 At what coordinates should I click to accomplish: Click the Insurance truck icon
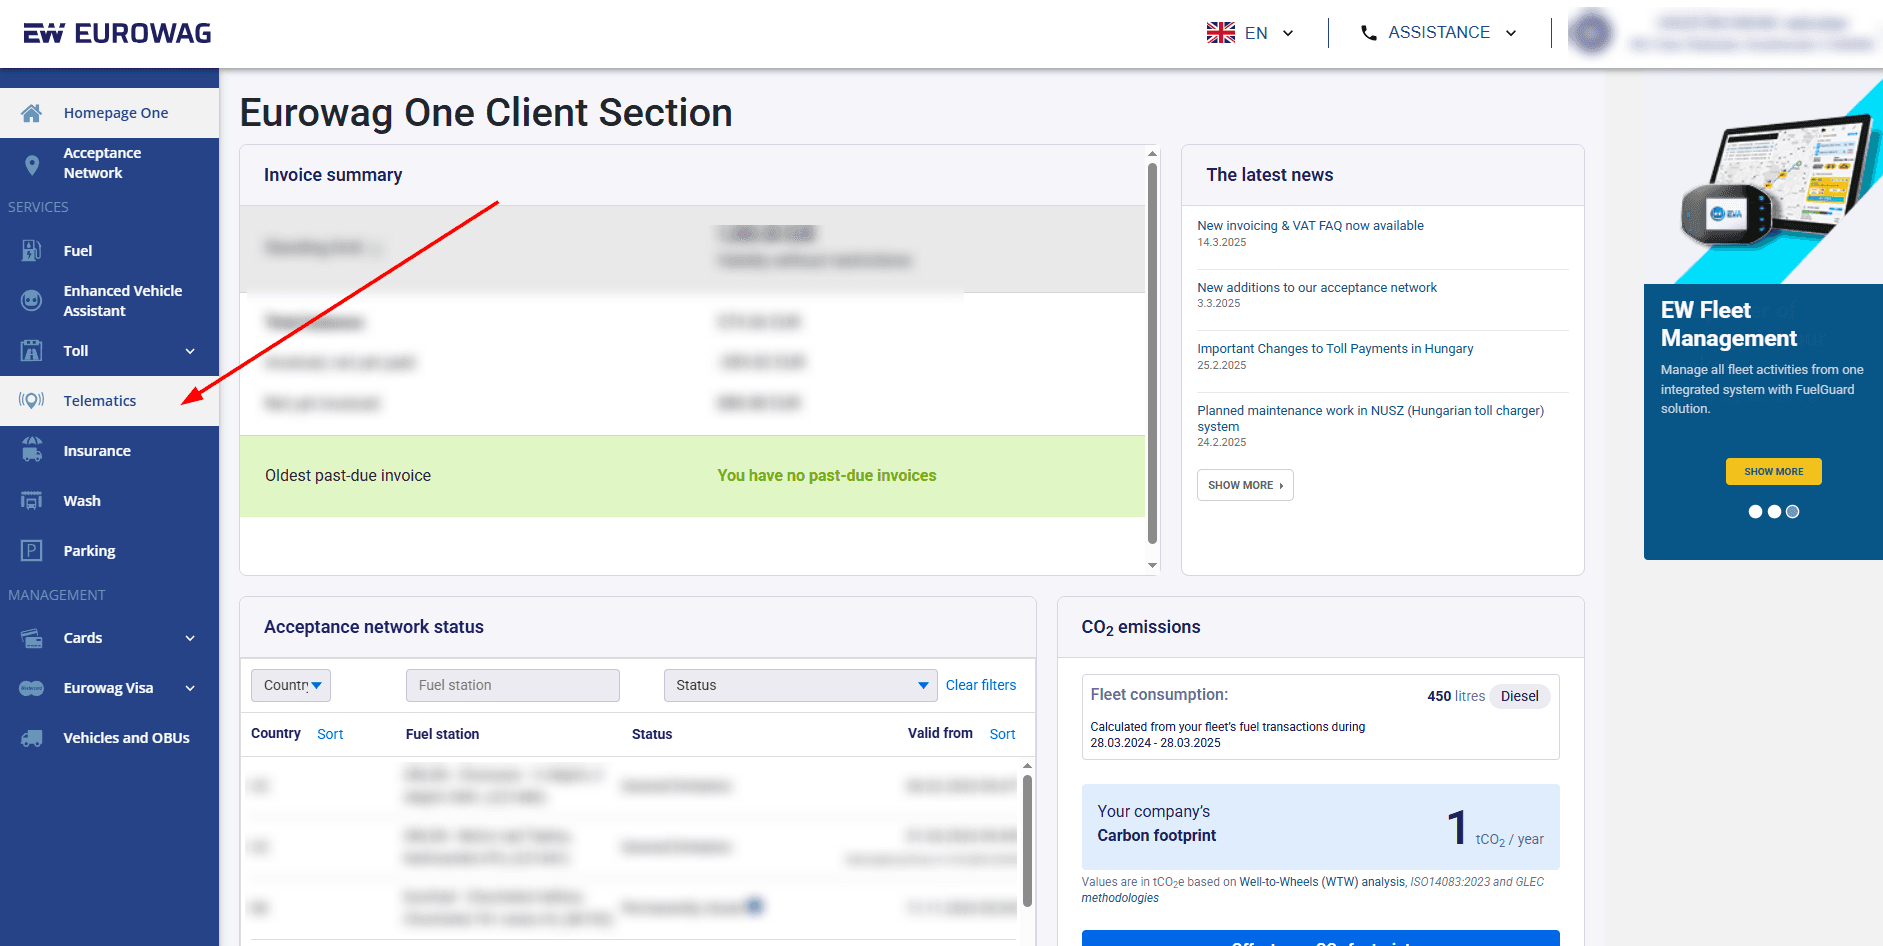[x=32, y=451]
